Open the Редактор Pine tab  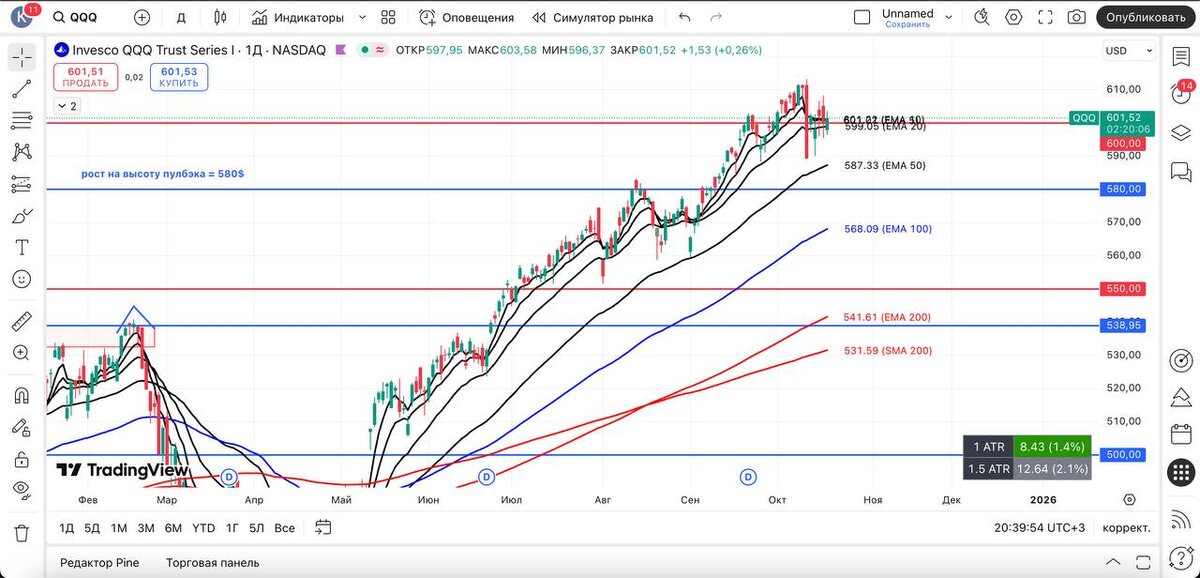point(100,562)
